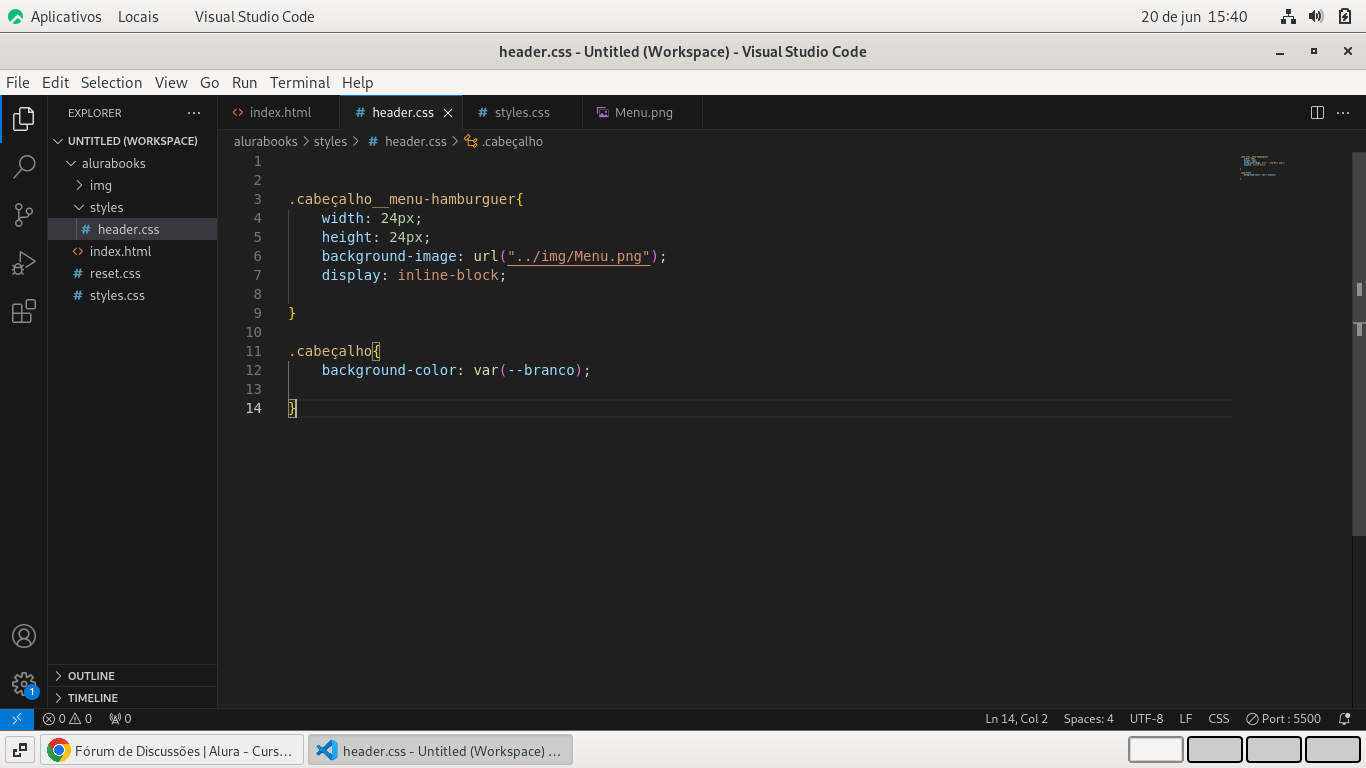Expand the img folder
The height and width of the screenshot is (768, 1366).
[x=132, y=185]
